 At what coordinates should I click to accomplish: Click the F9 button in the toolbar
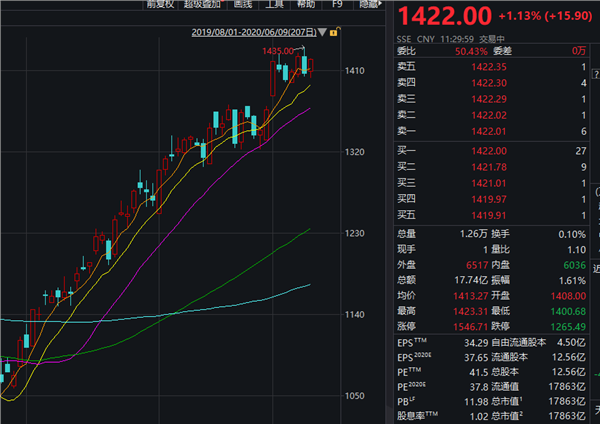[337, 4]
